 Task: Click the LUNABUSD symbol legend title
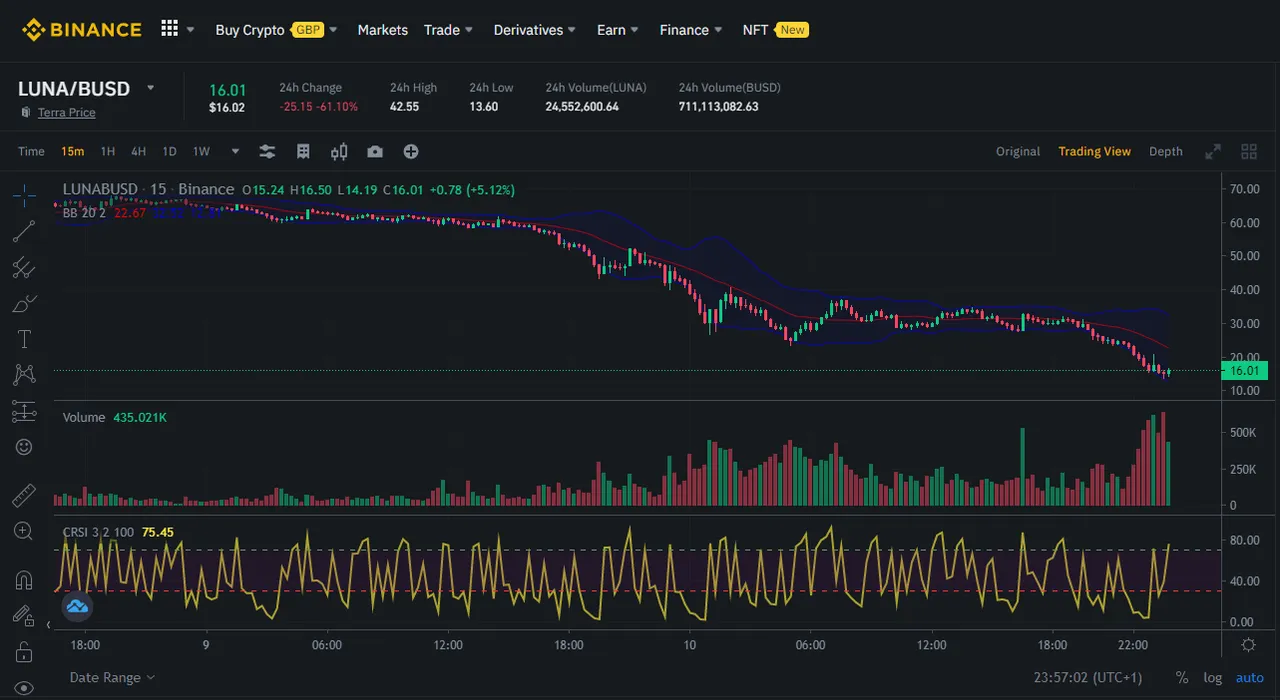pos(148,189)
